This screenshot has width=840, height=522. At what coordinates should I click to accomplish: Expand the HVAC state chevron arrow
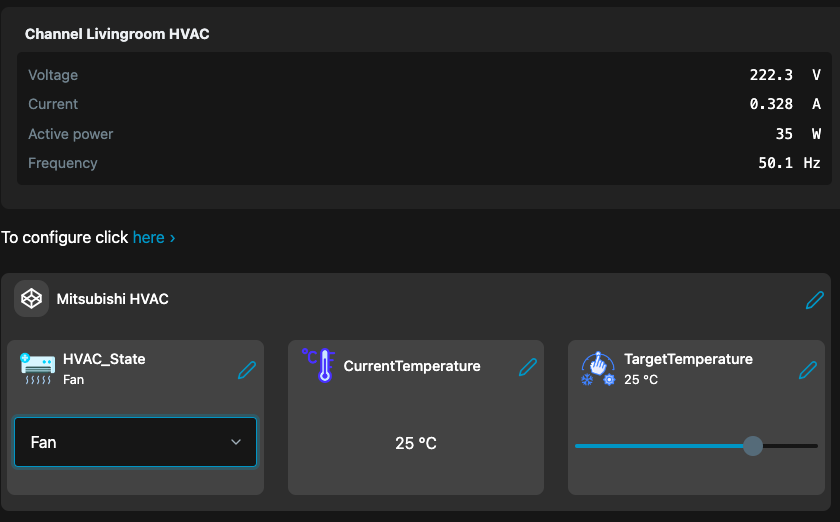point(236,442)
